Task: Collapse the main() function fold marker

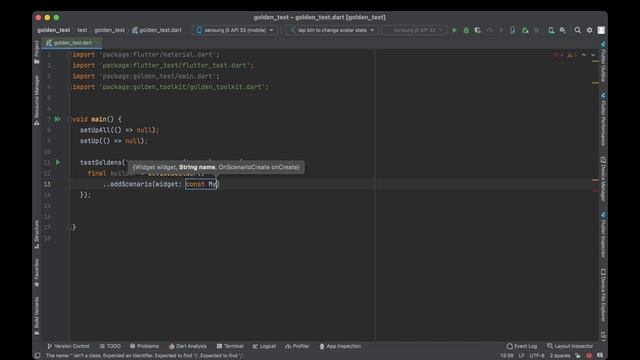Action: click(x=70, y=119)
